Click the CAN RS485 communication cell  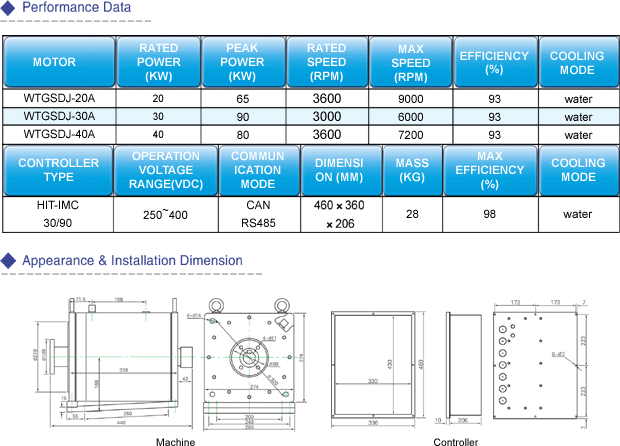click(258, 213)
